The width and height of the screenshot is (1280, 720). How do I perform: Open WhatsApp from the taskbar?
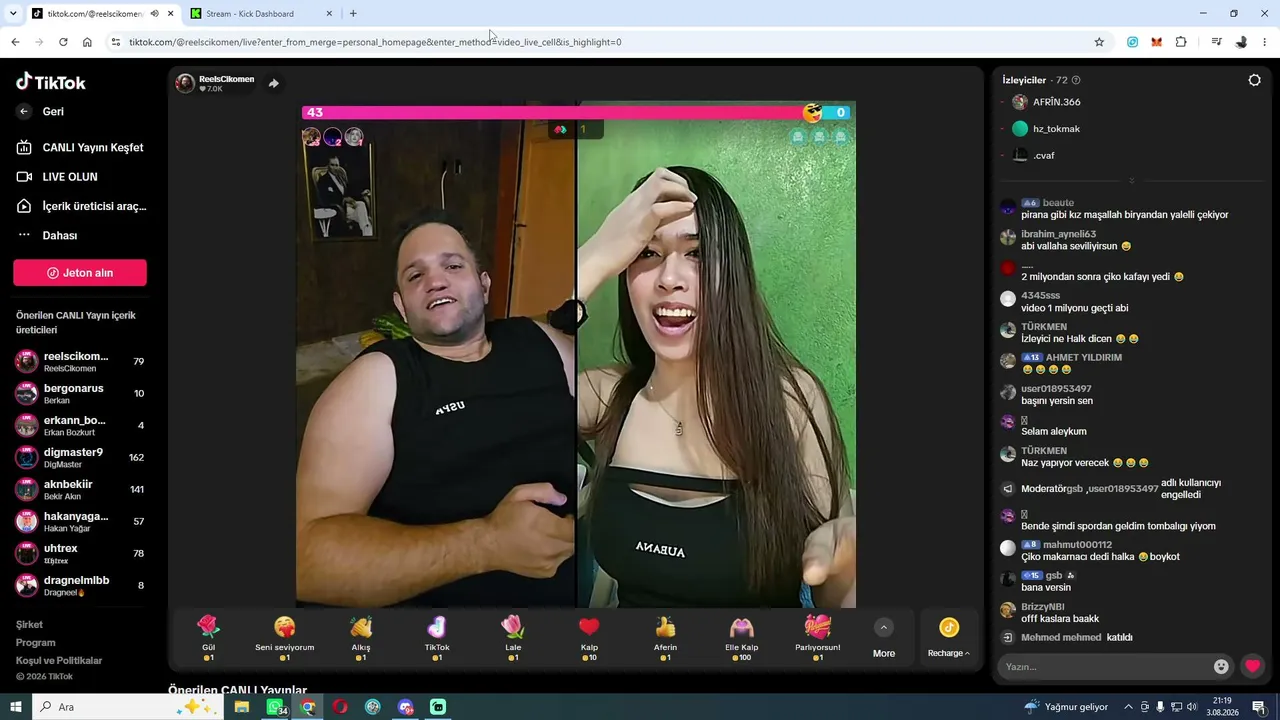tap(275, 707)
